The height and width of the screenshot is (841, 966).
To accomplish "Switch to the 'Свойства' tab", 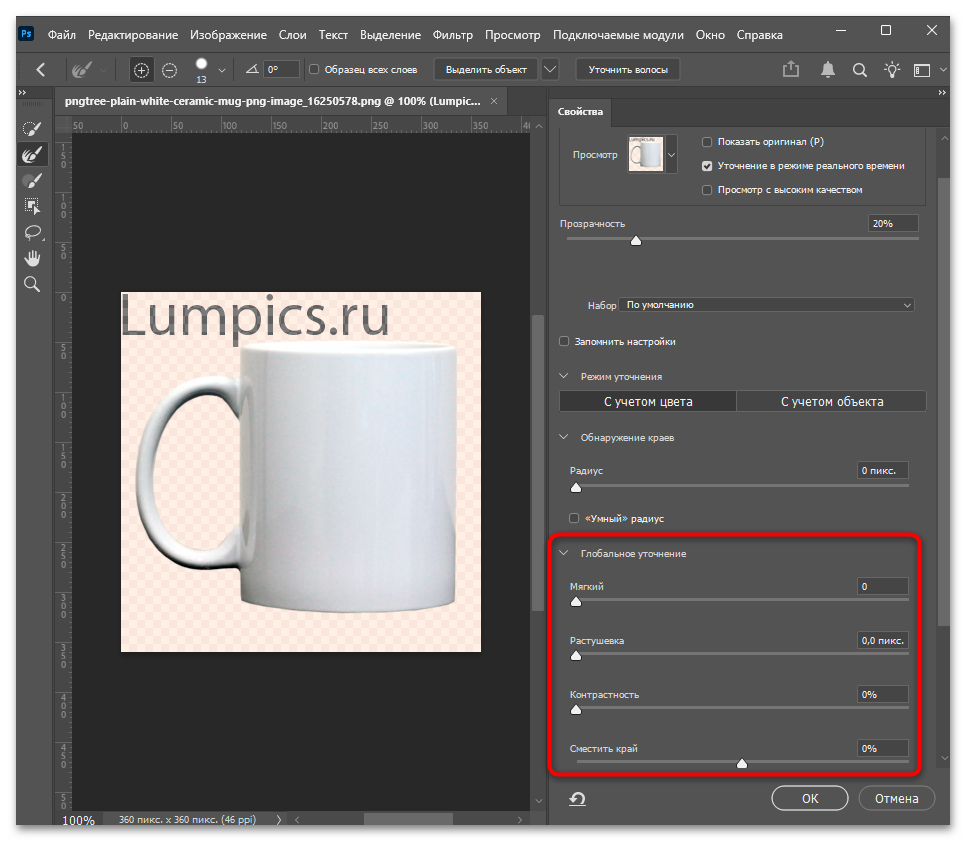I will (580, 112).
